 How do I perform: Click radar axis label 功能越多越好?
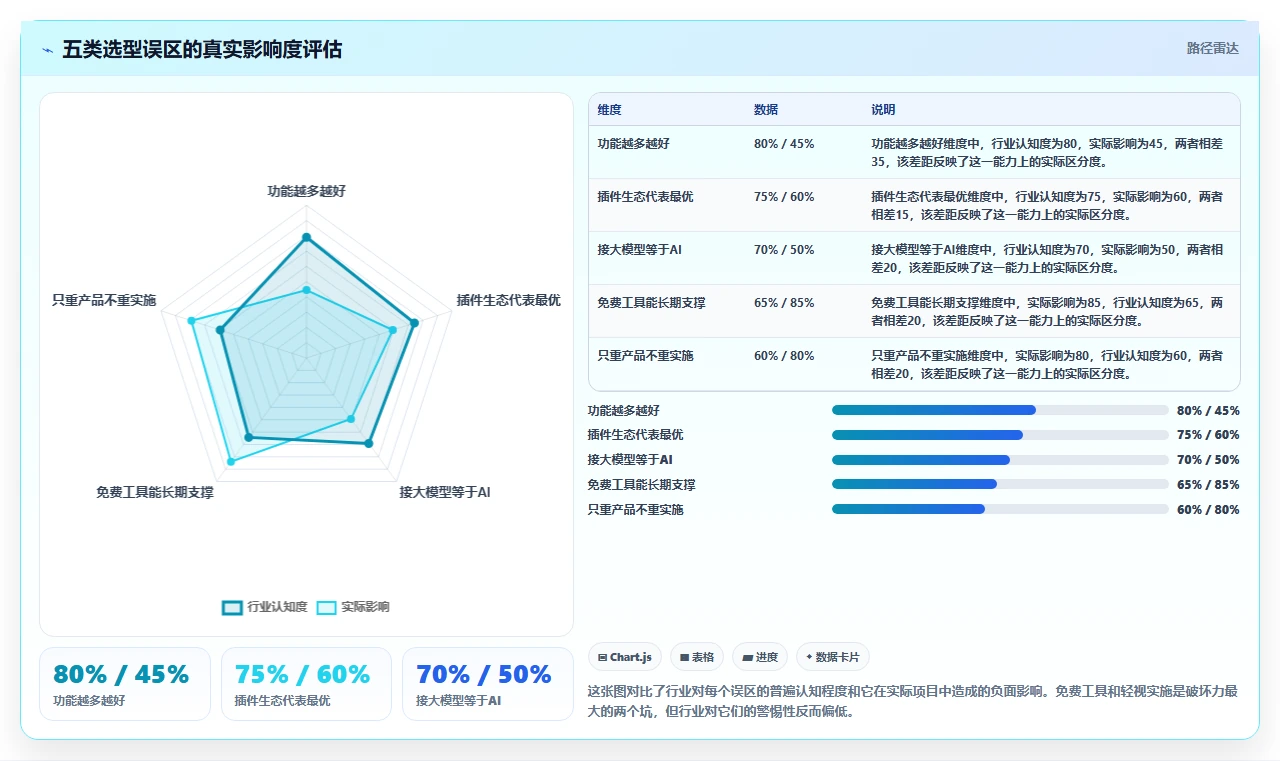pyautogui.click(x=307, y=191)
